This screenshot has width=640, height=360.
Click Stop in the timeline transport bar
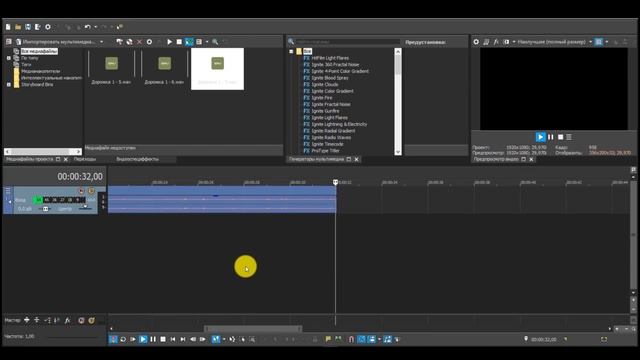tap(163, 339)
